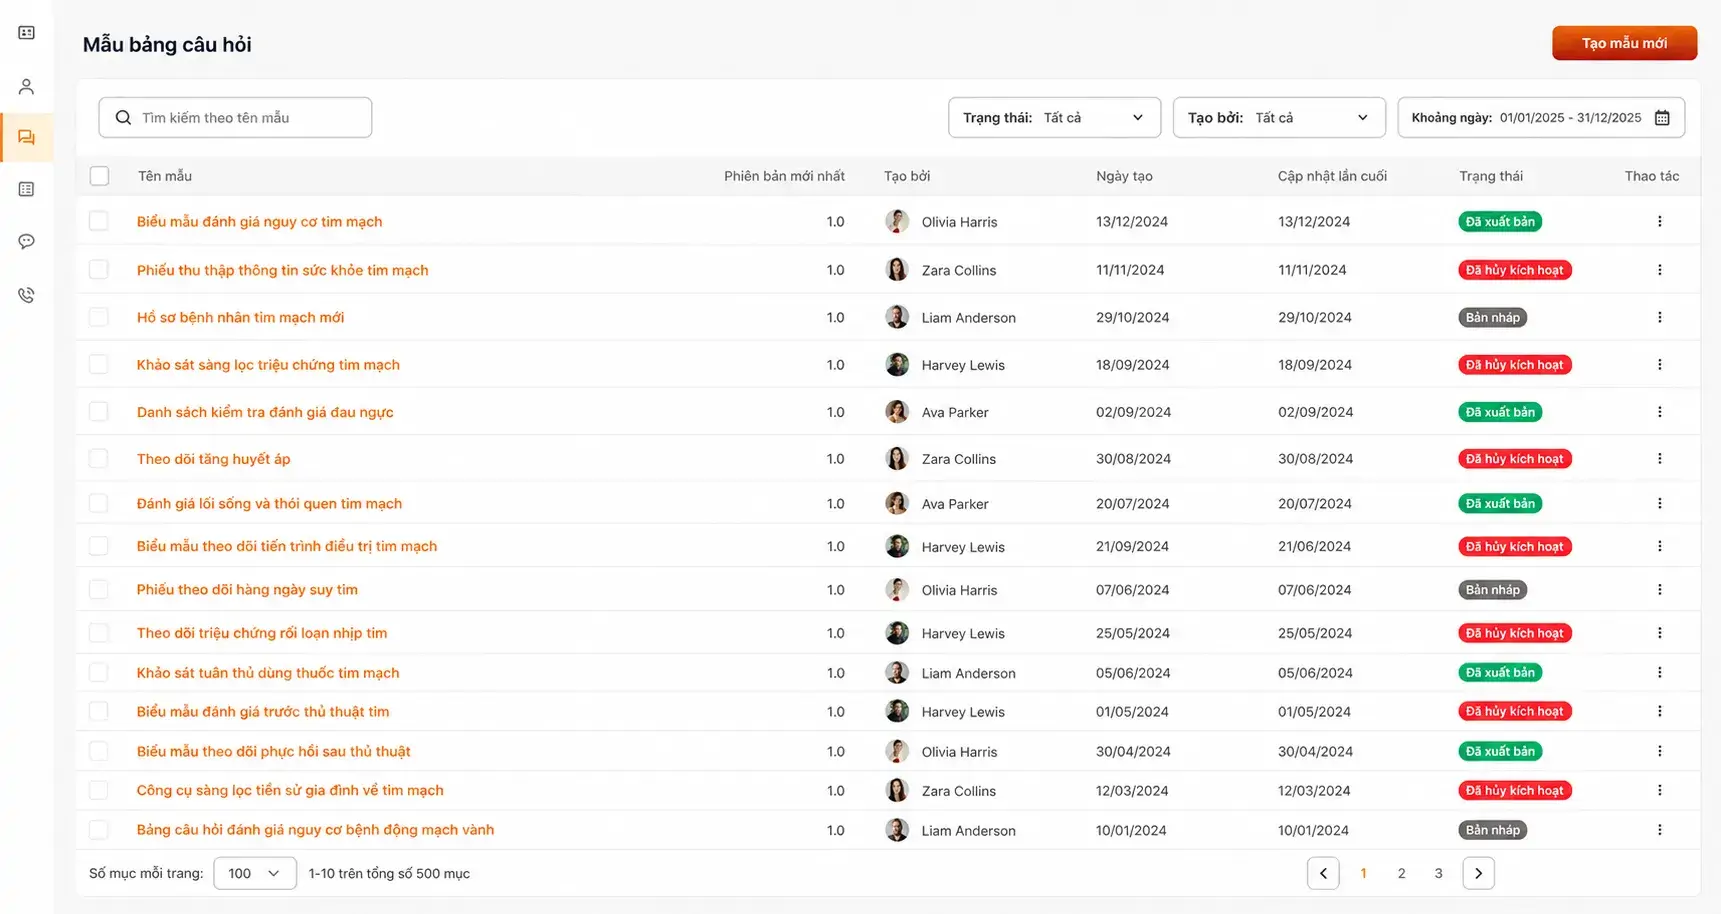Image resolution: width=1721 pixels, height=914 pixels.
Task: Tick the select-all checkbox in the table header
Action: click(99, 176)
